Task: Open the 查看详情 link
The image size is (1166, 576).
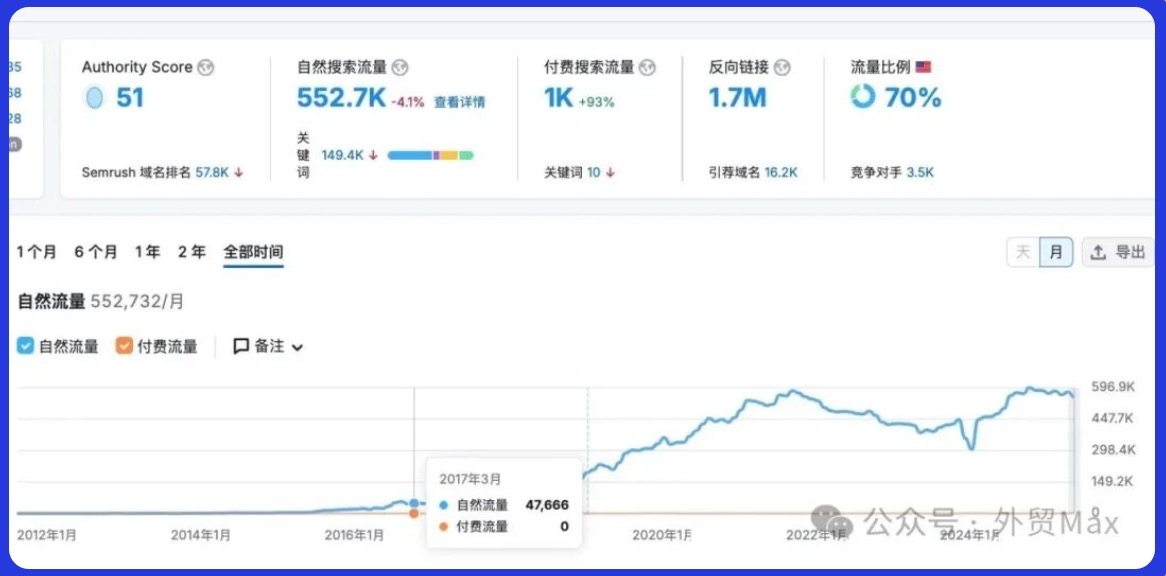Action: pyautogui.click(x=459, y=102)
